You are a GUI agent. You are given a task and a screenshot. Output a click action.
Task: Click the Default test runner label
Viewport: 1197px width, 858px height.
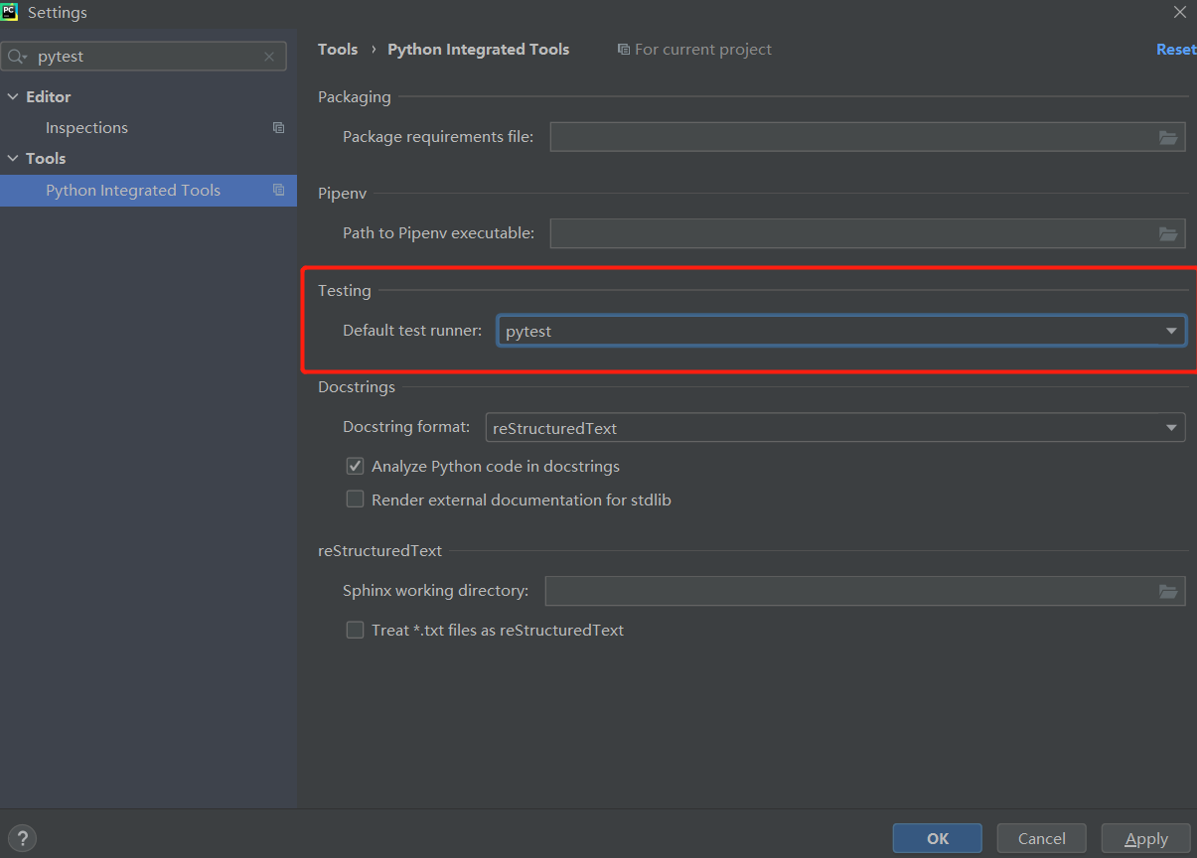coord(412,331)
